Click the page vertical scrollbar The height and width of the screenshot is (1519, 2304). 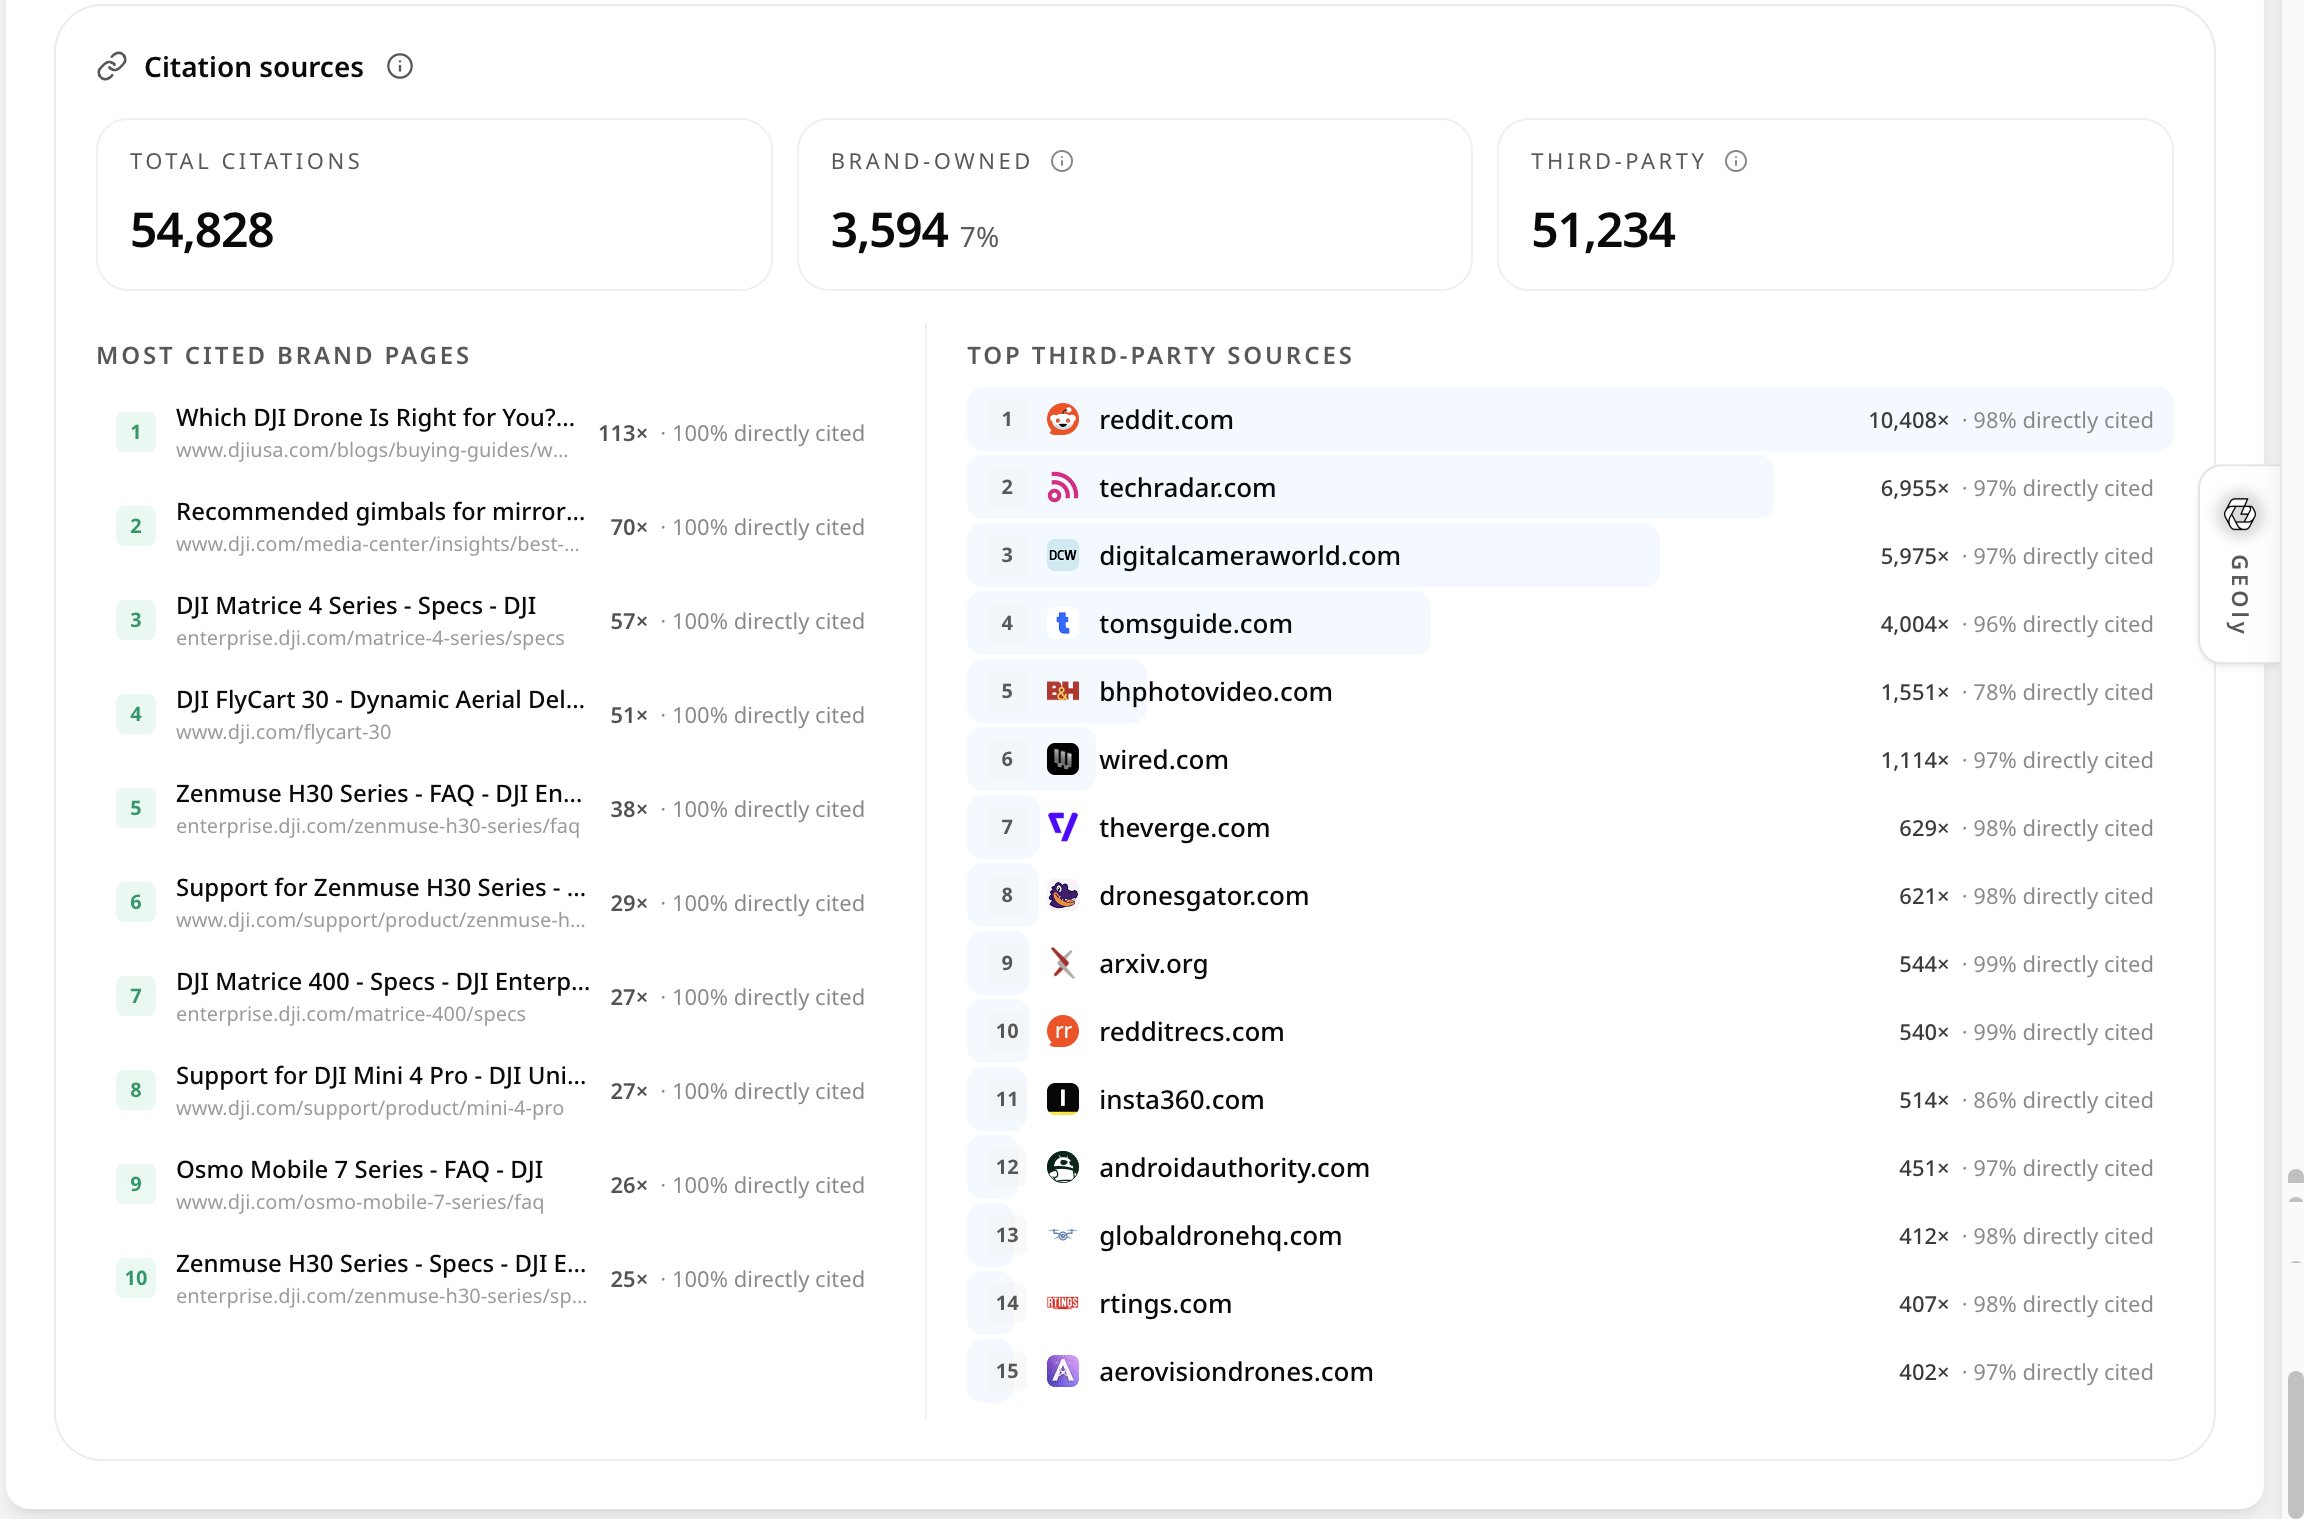point(2294,1444)
